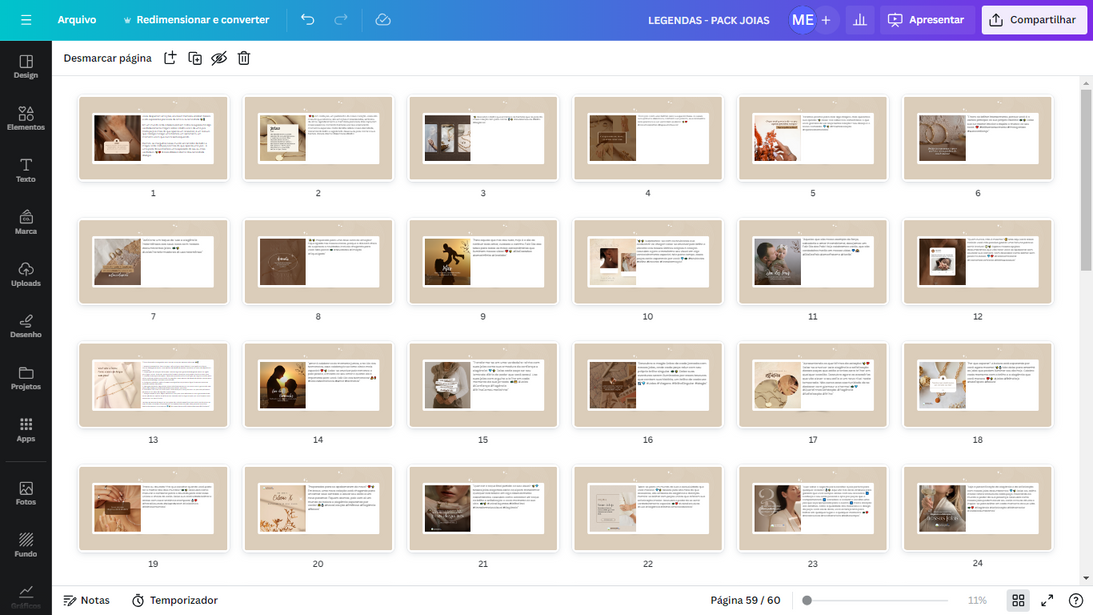Screen dimensions: 1093x615
Task: Click the cloud save status icon
Action: [x=383, y=20]
